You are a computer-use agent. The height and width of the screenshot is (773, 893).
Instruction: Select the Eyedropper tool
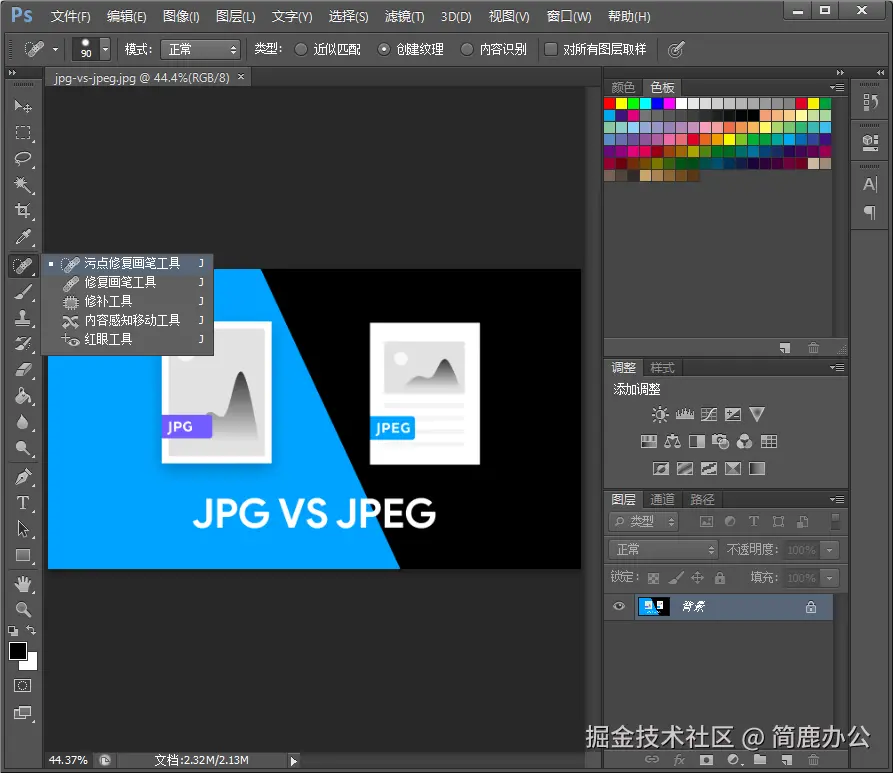(x=23, y=237)
